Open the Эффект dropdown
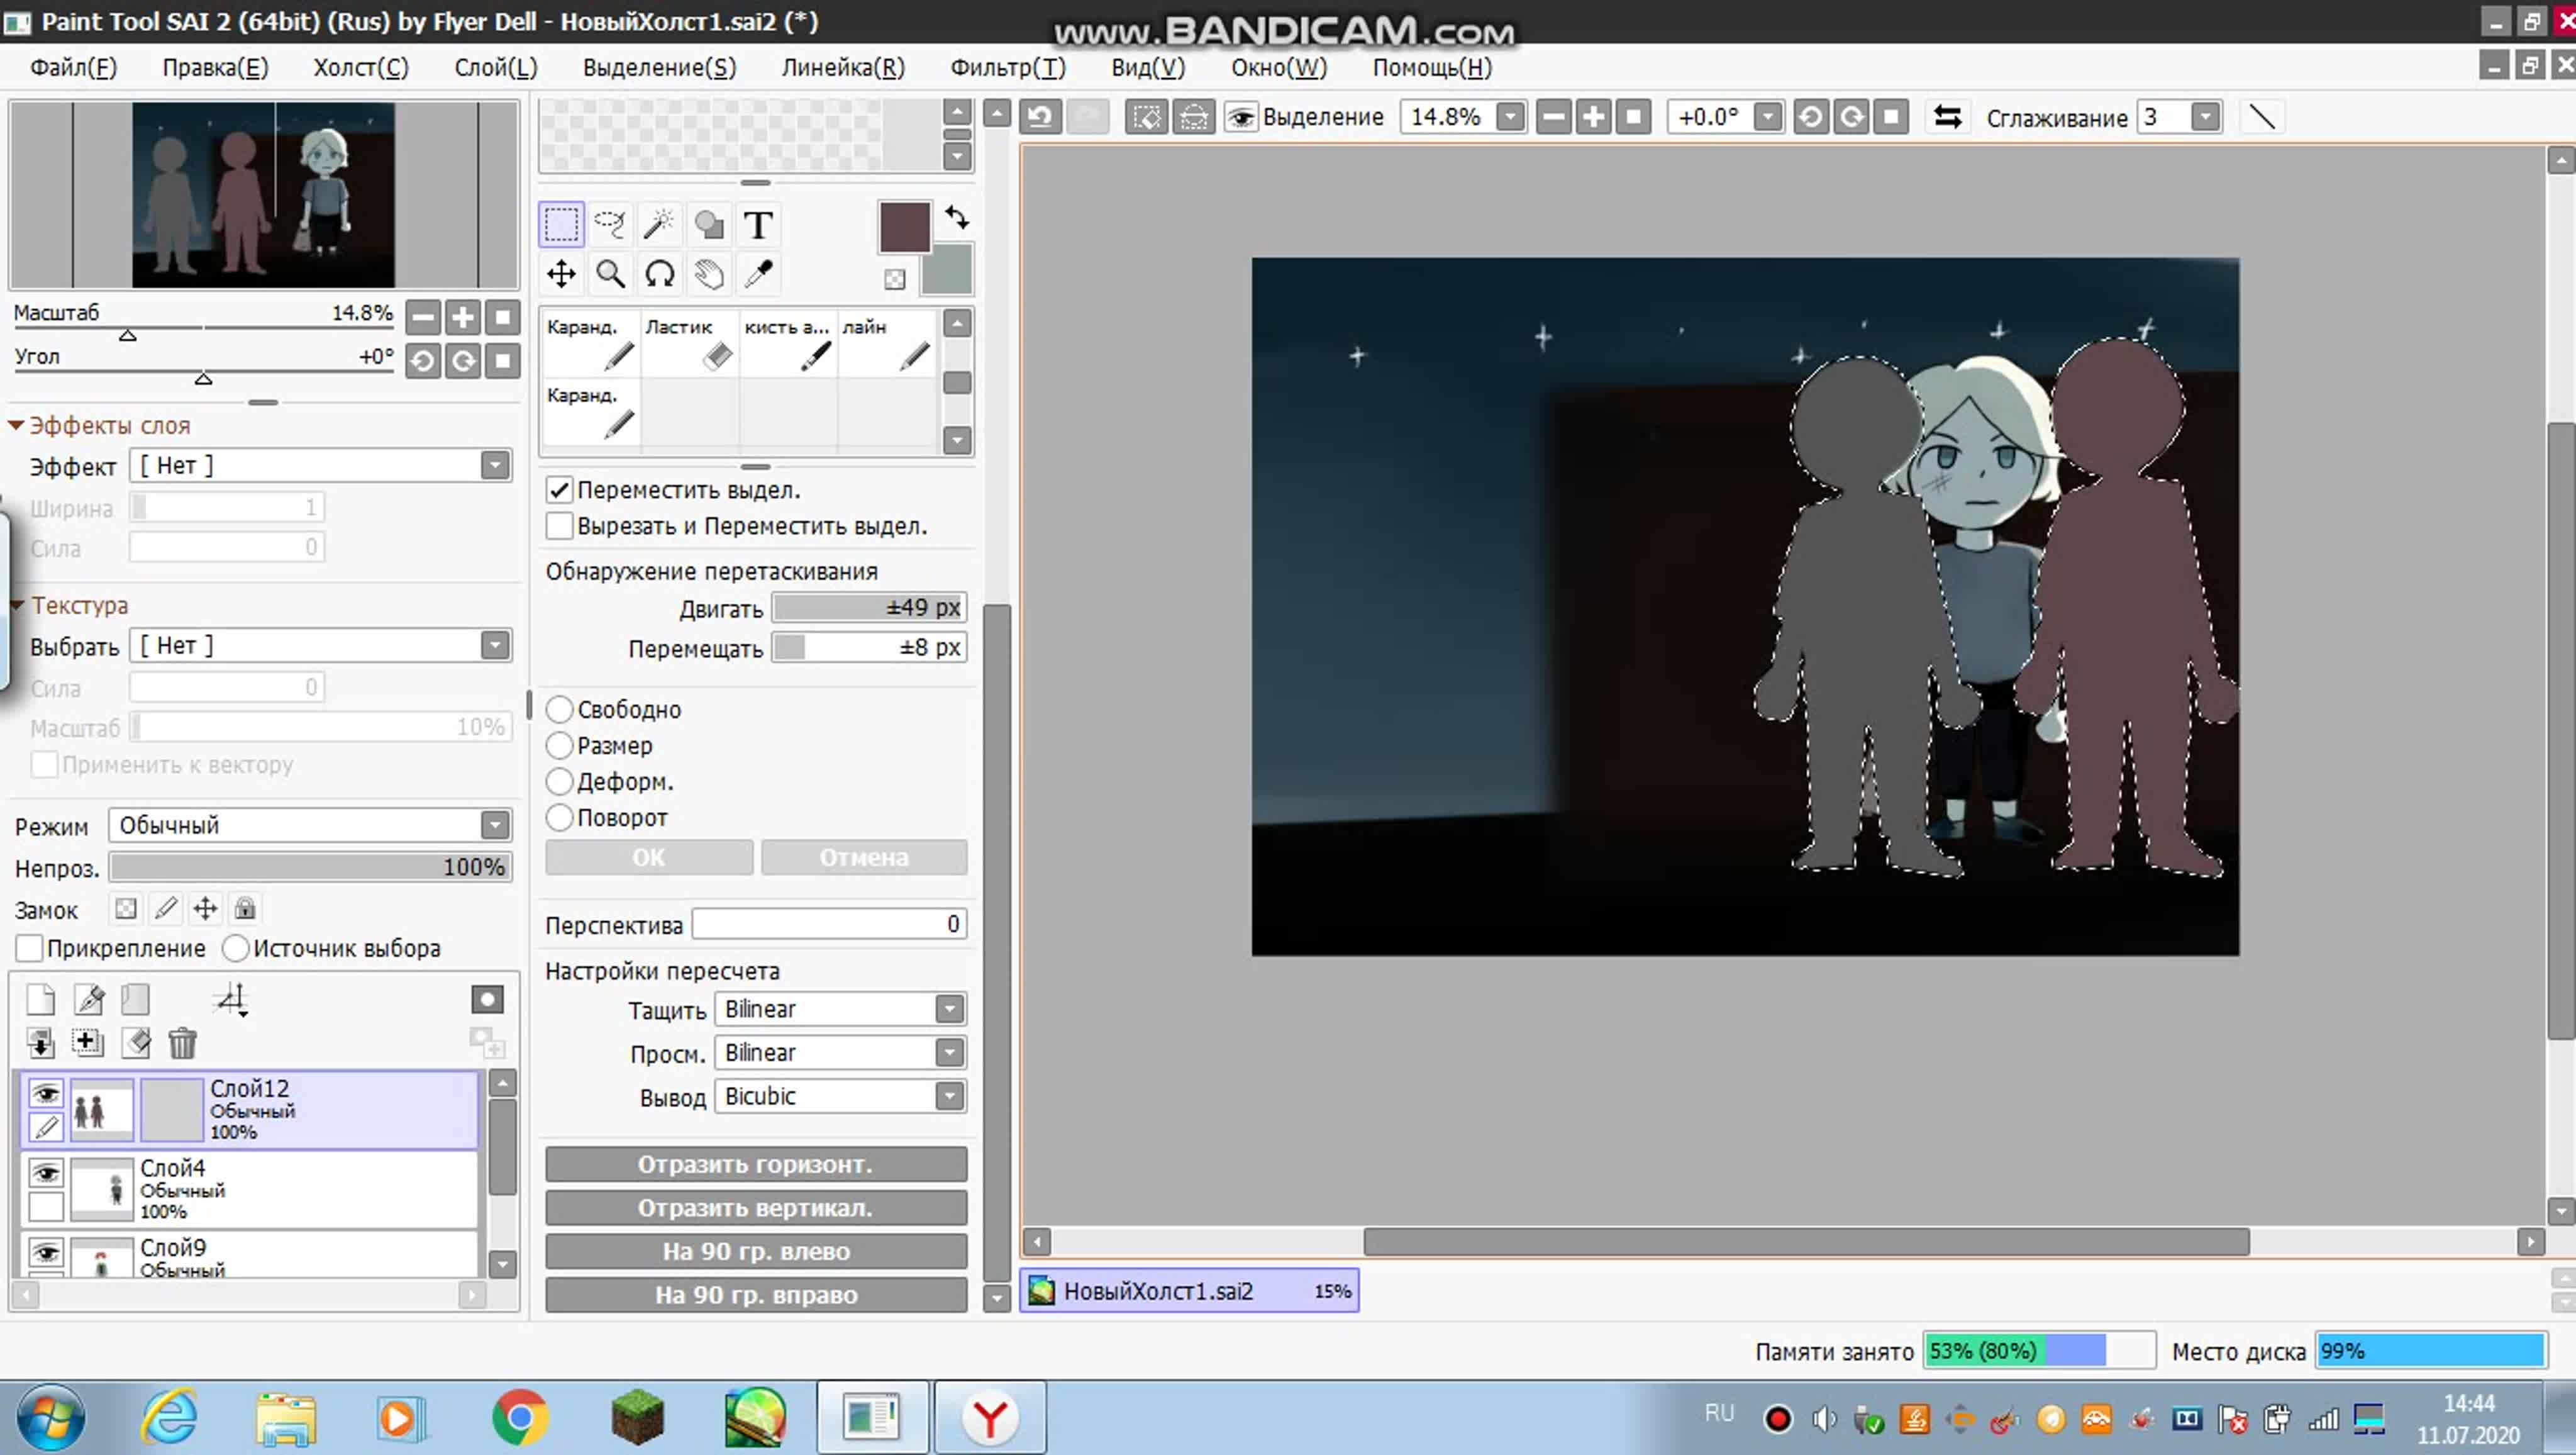Viewport: 2576px width, 1455px height. point(320,465)
